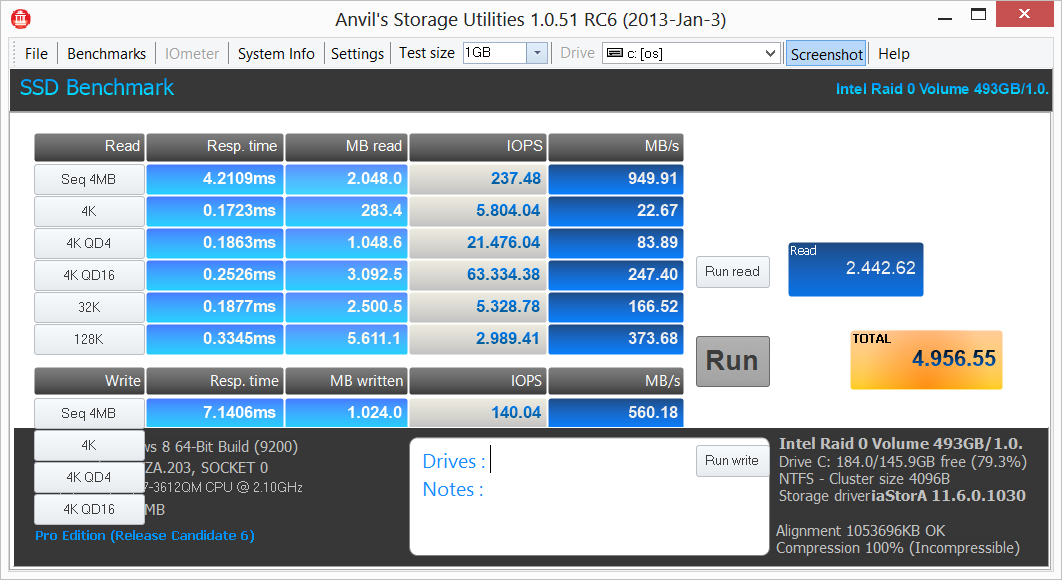Click the drive icon beside c: [os]
1062x580 pixels.
(x=615, y=53)
